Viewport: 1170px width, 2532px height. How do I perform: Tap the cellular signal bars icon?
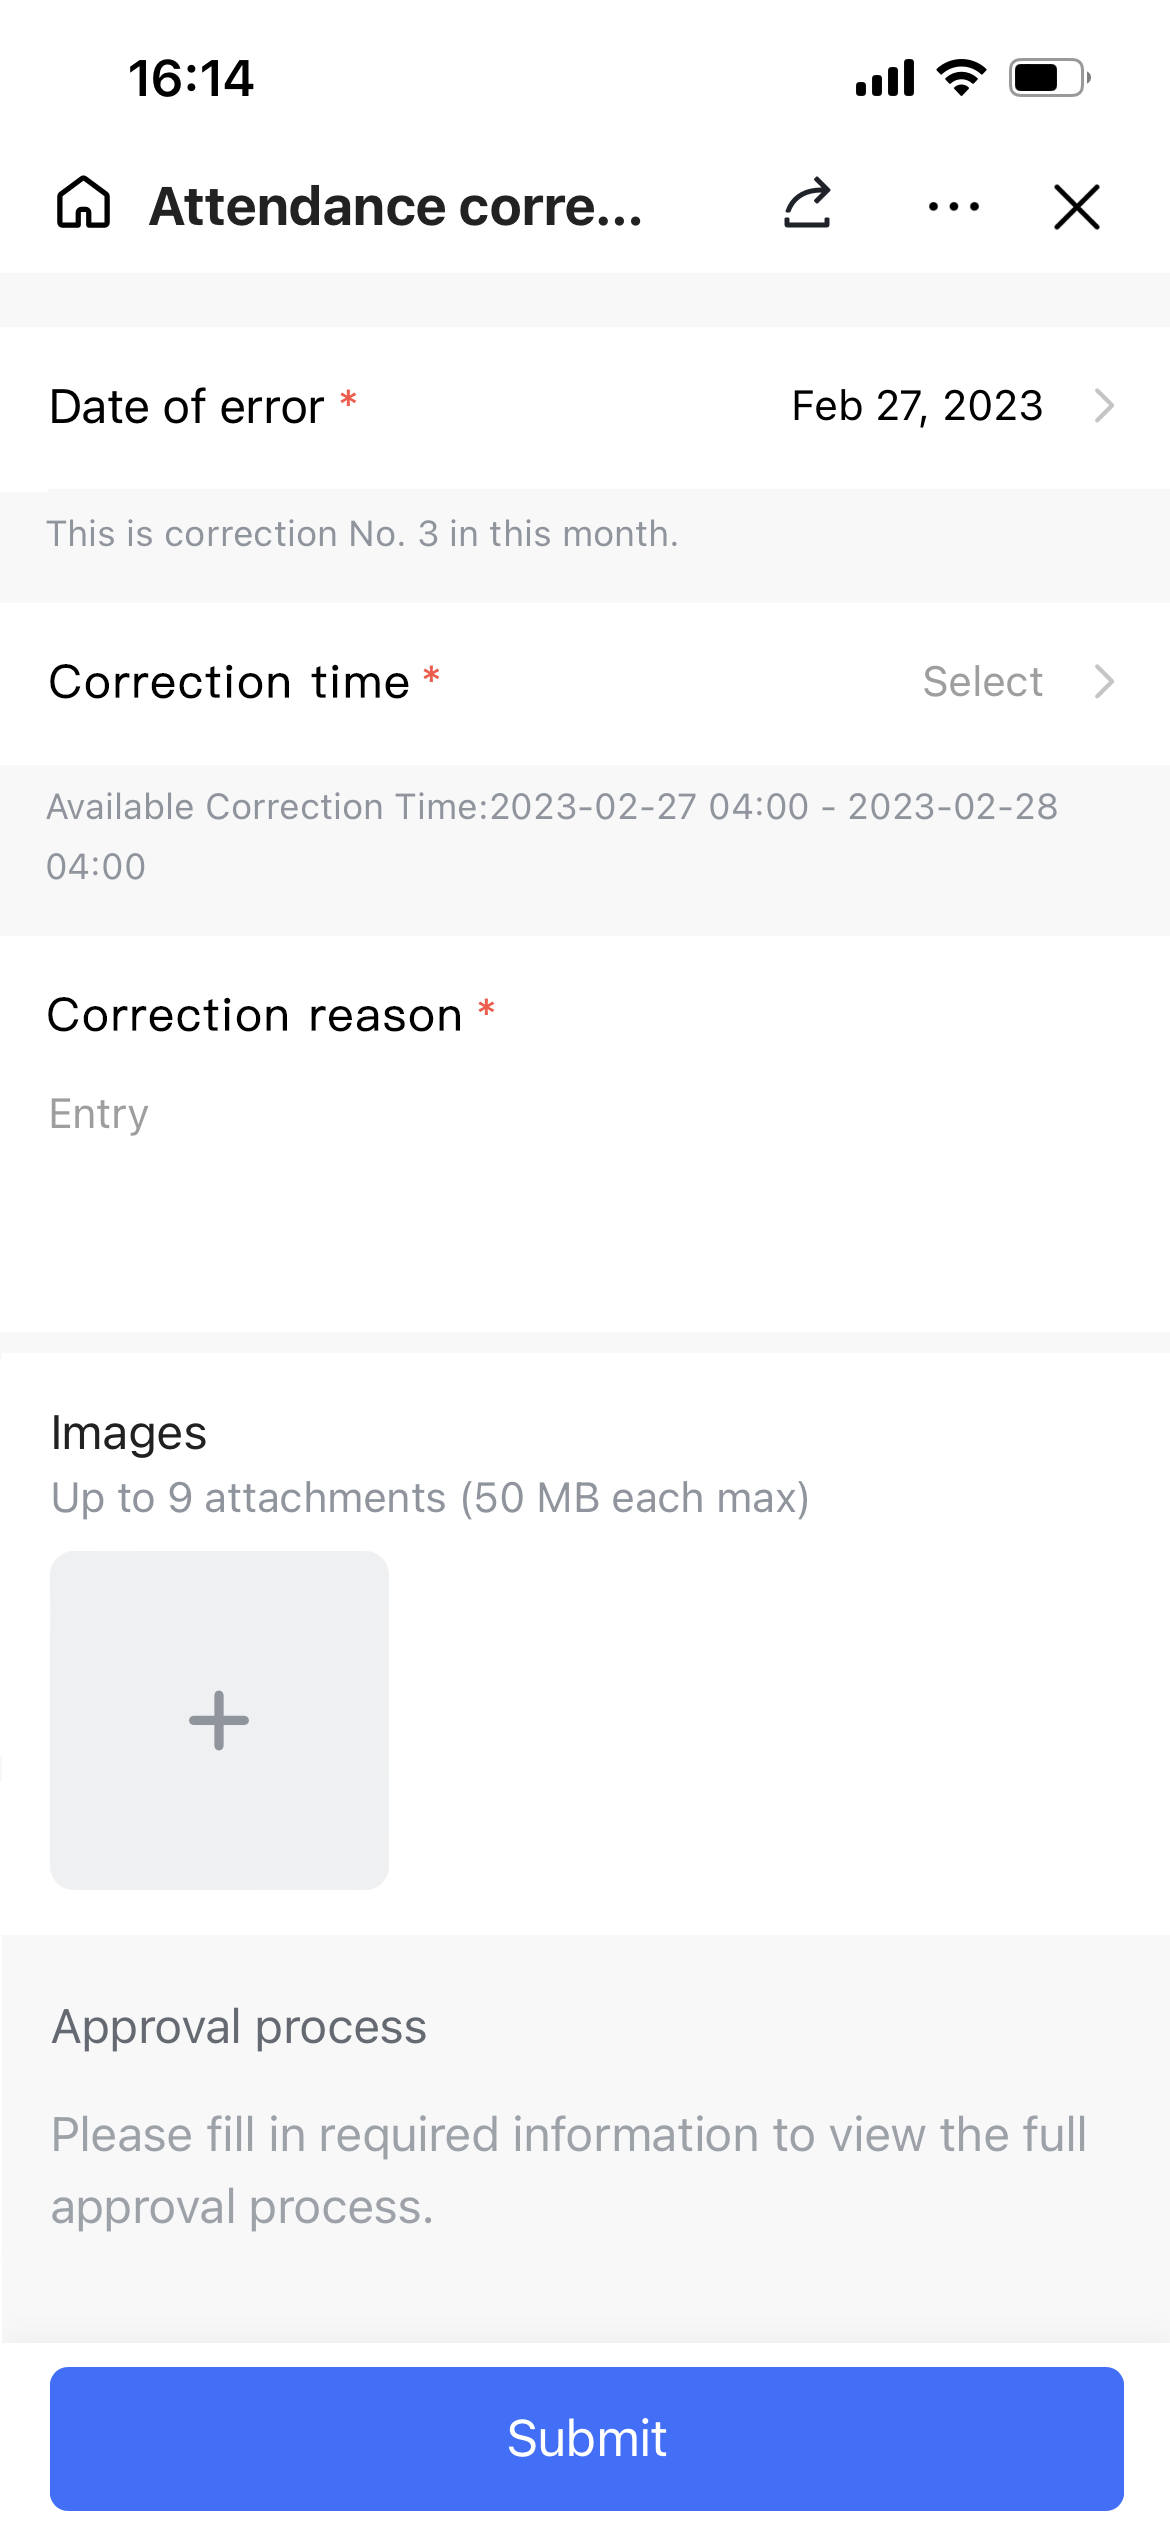point(885,78)
